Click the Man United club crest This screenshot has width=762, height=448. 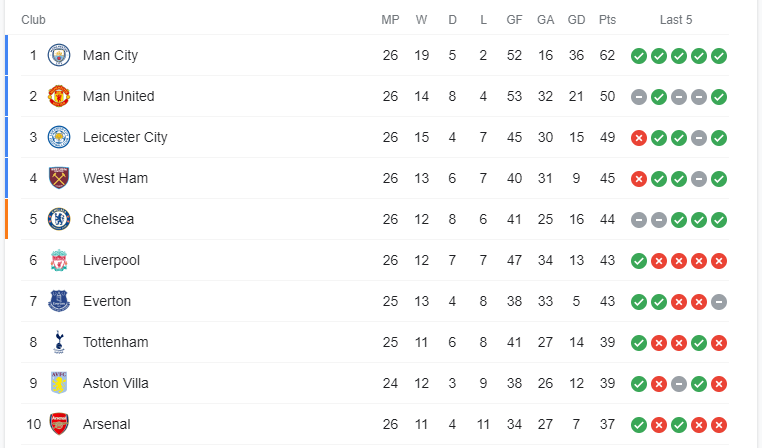point(59,96)
